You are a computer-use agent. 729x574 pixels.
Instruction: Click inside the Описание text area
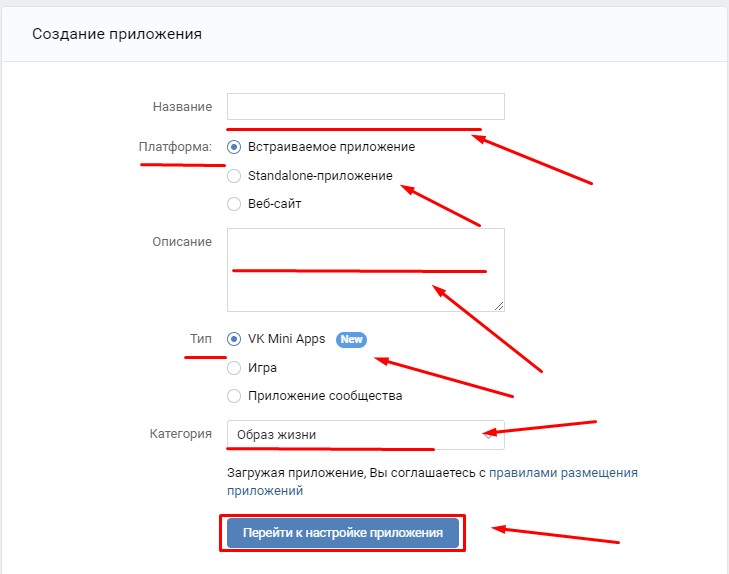point(365,270)
